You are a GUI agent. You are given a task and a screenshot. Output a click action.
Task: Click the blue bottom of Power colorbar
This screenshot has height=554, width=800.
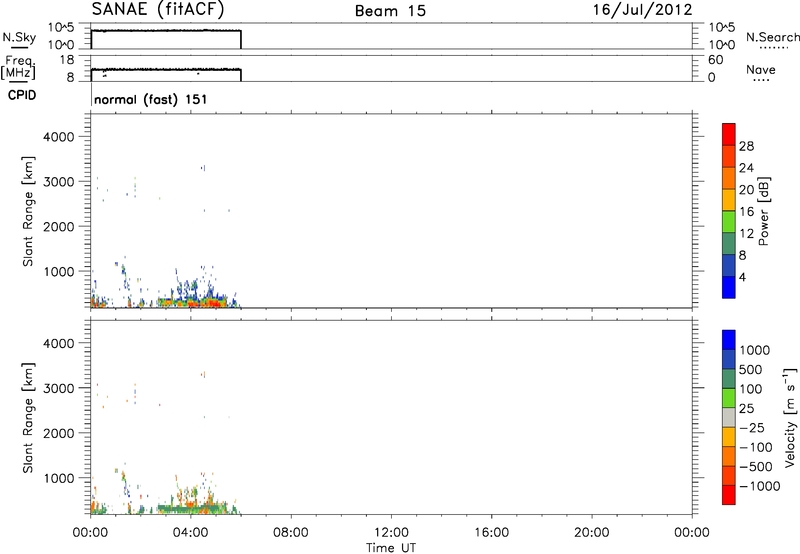[x=729, y=287]
